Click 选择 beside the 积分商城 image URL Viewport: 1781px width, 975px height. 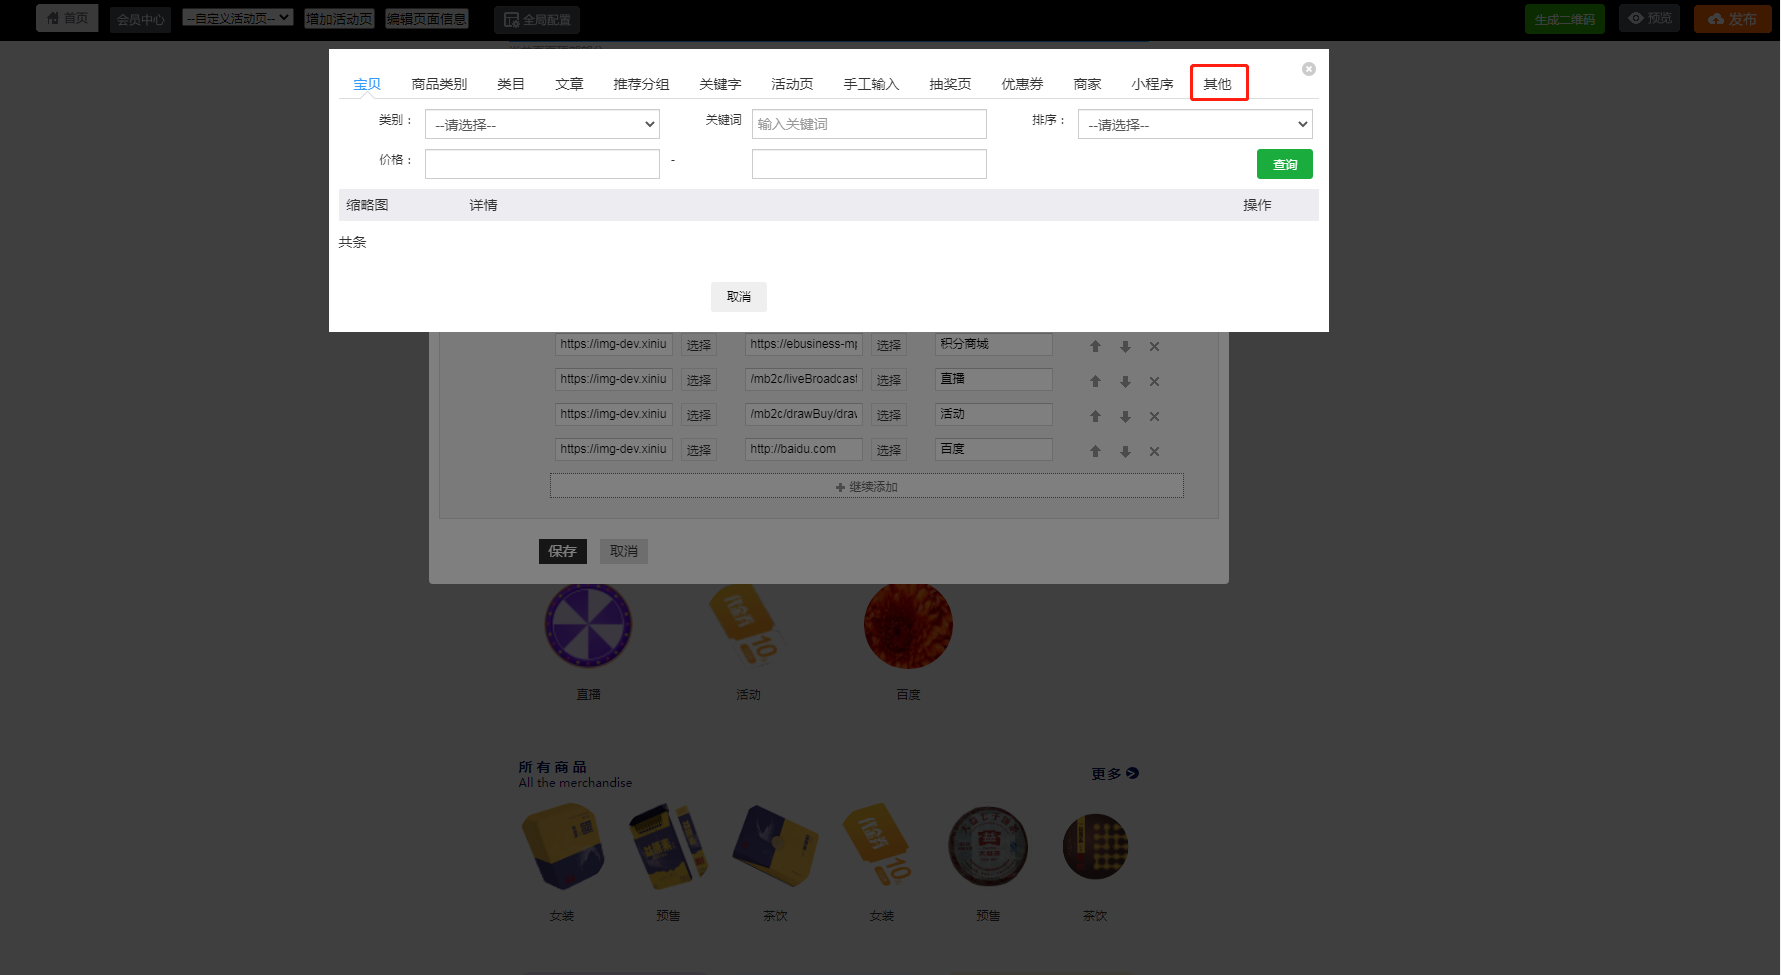pos(699,345)
